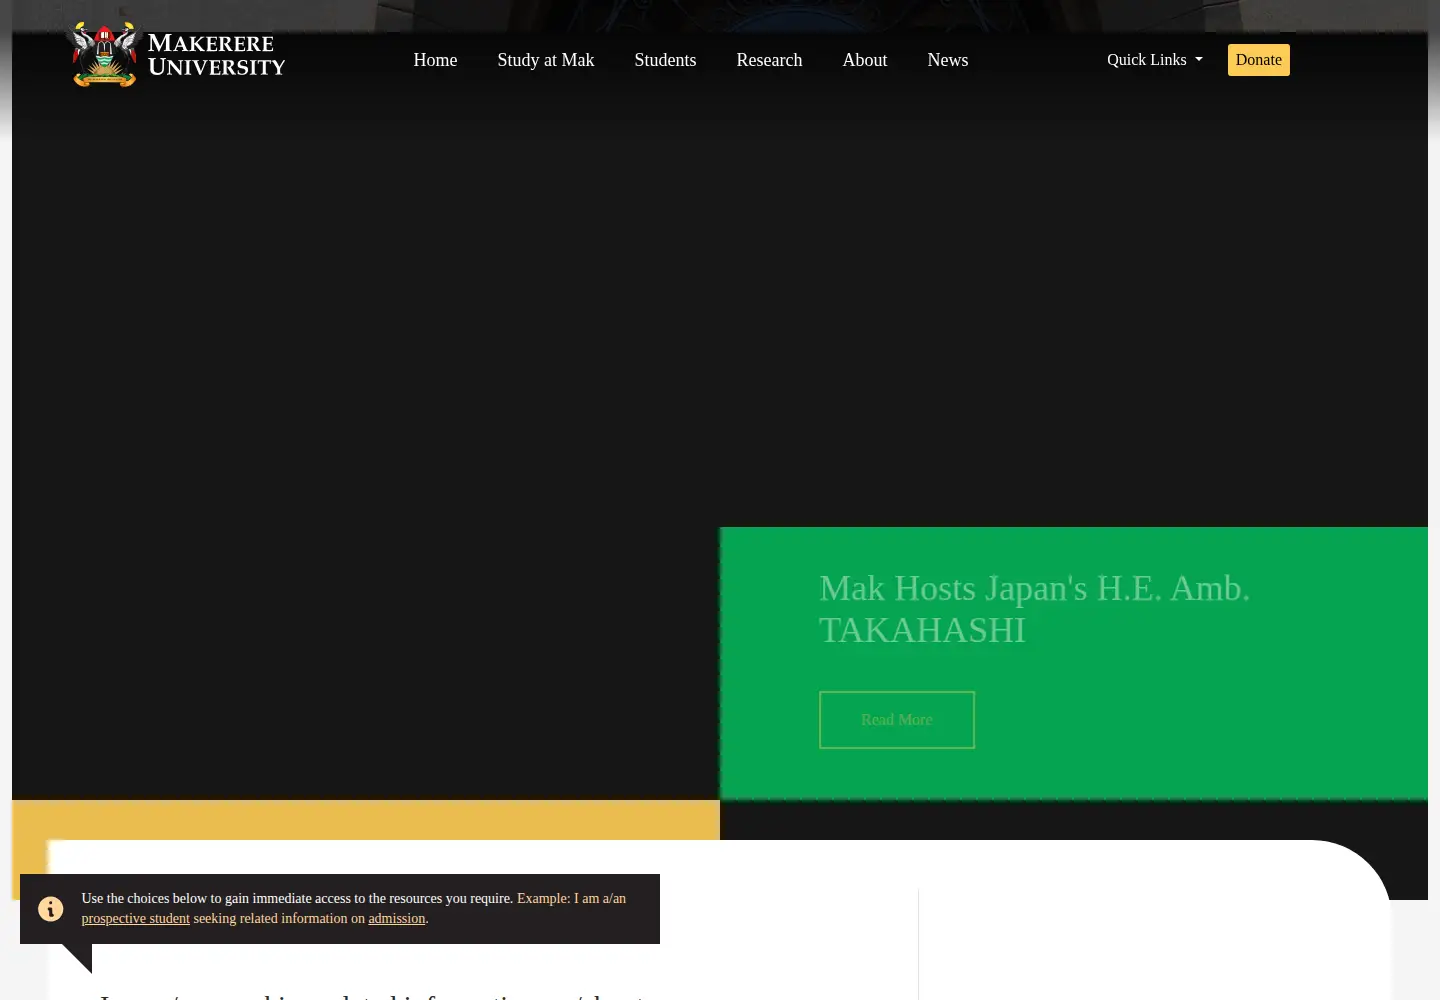
Task: Navigate to News
Action: coord(948,60)
